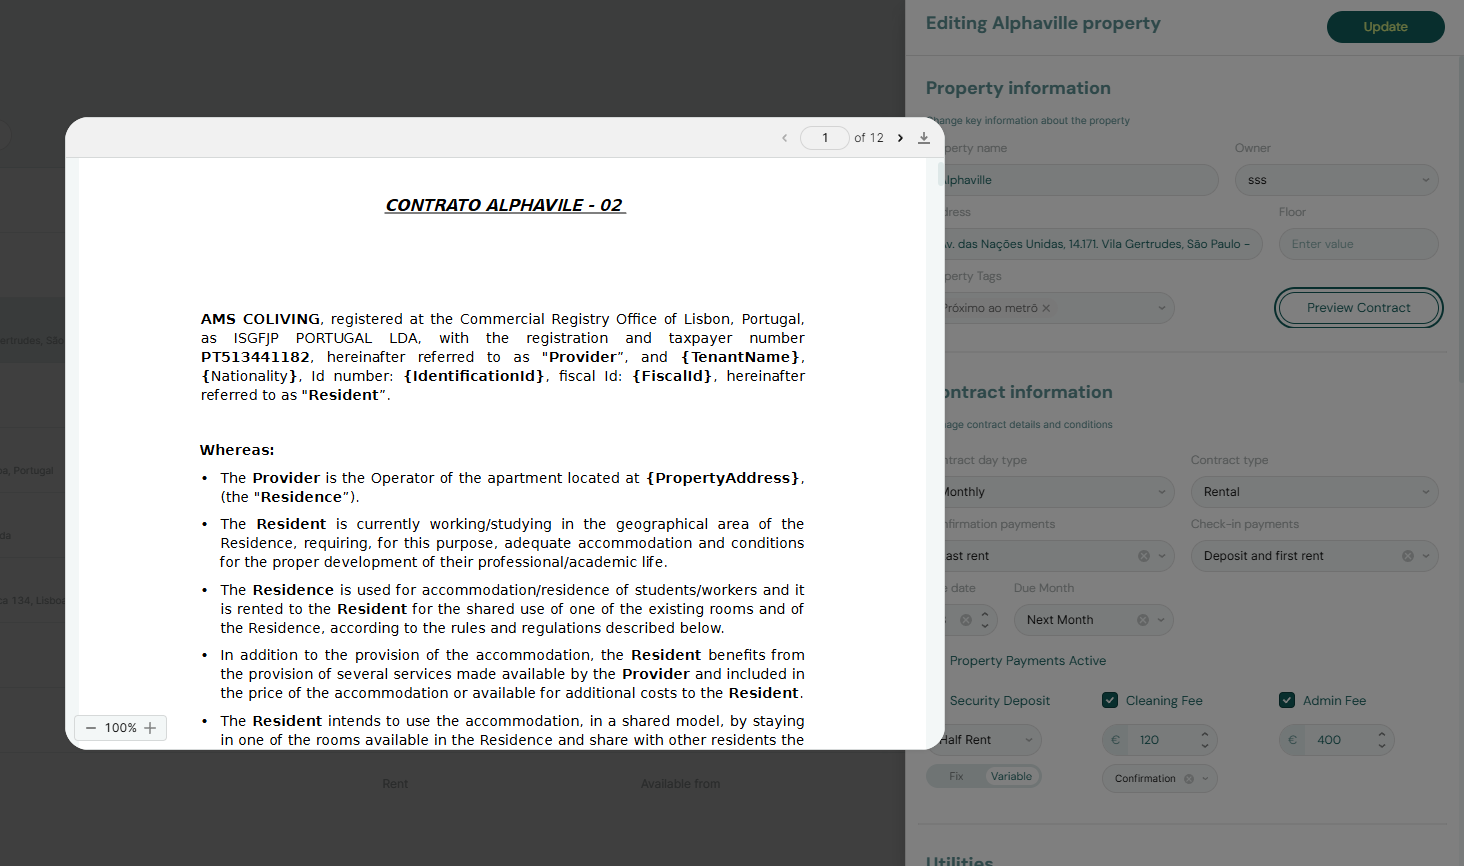Uncheck the Cleaning Fee checkbox

tap(1110, 700)
